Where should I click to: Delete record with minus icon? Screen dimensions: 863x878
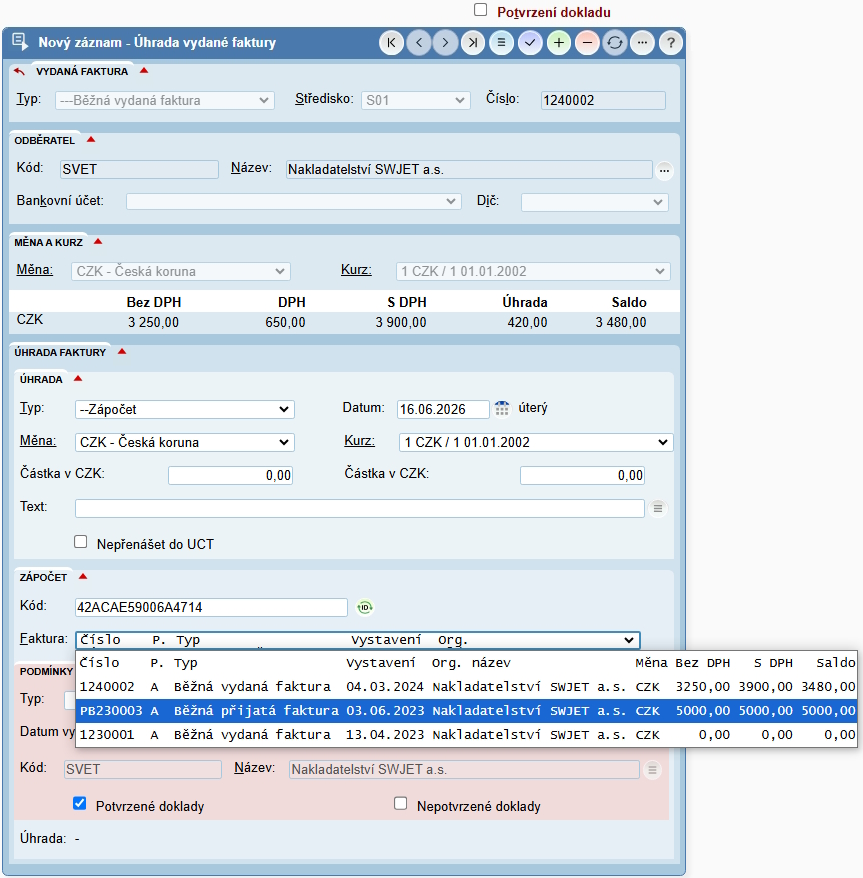[x=587, y=43]
